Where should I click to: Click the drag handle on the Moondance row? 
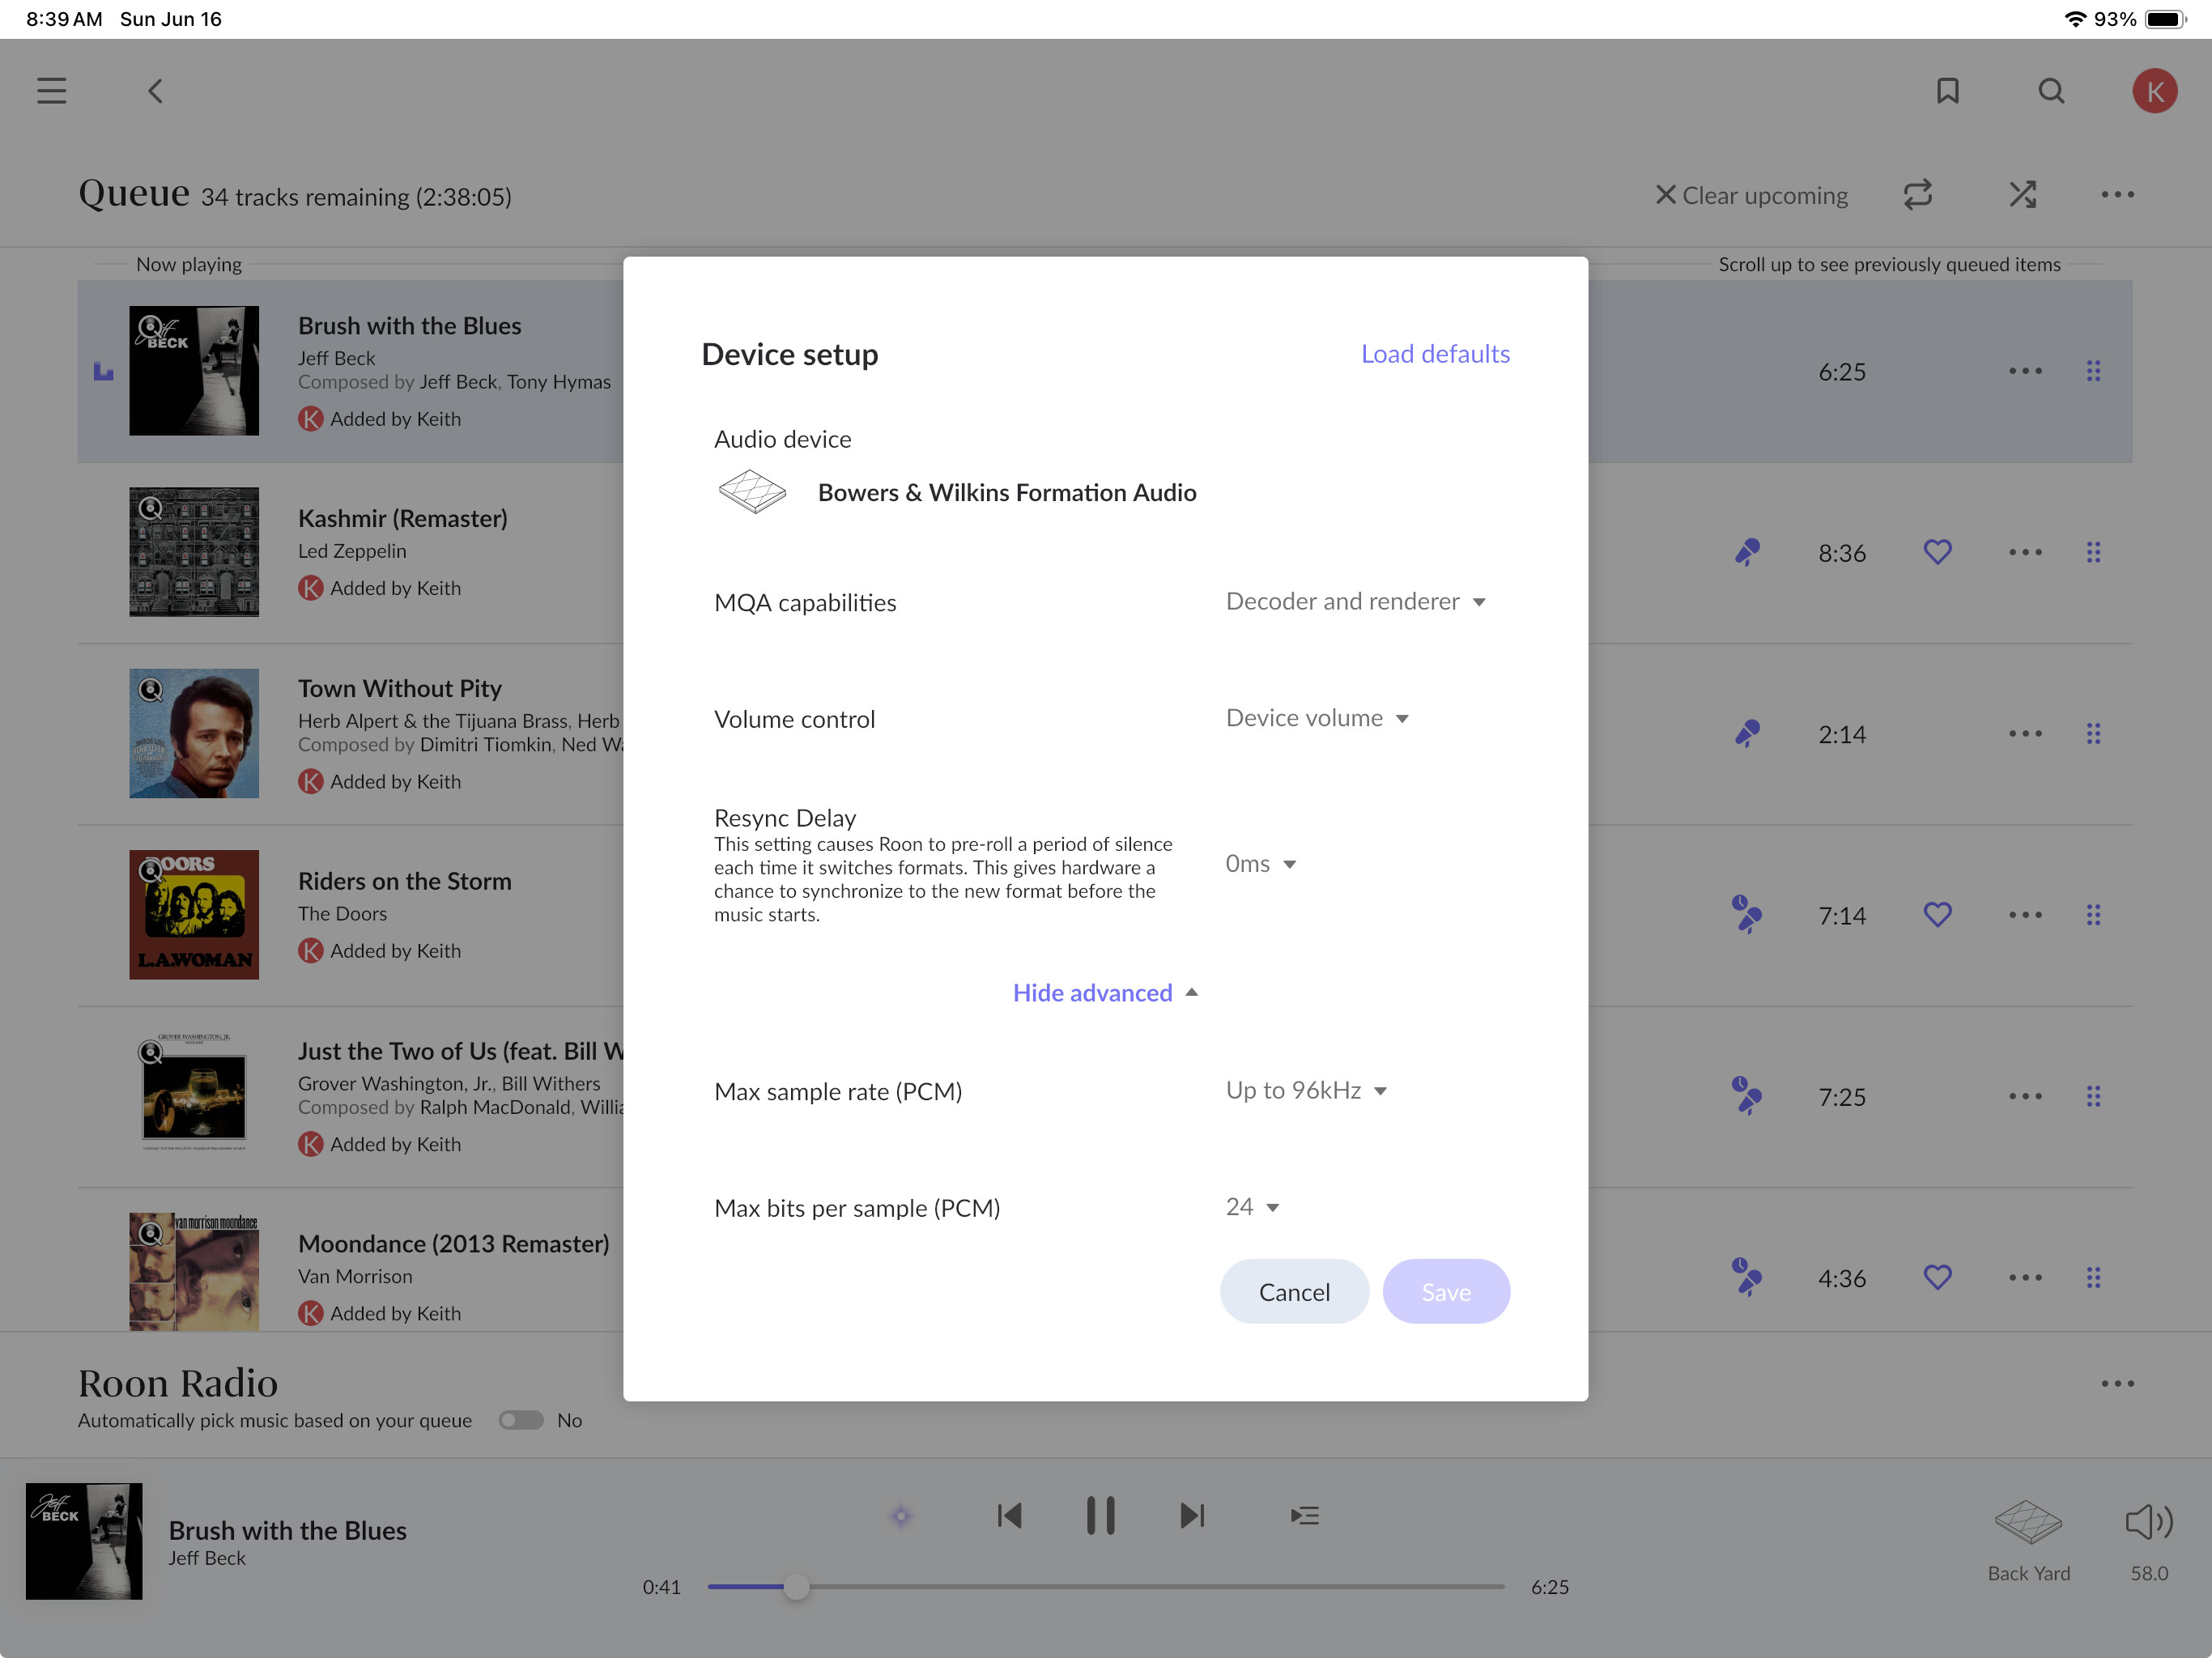point(2093,1277)
